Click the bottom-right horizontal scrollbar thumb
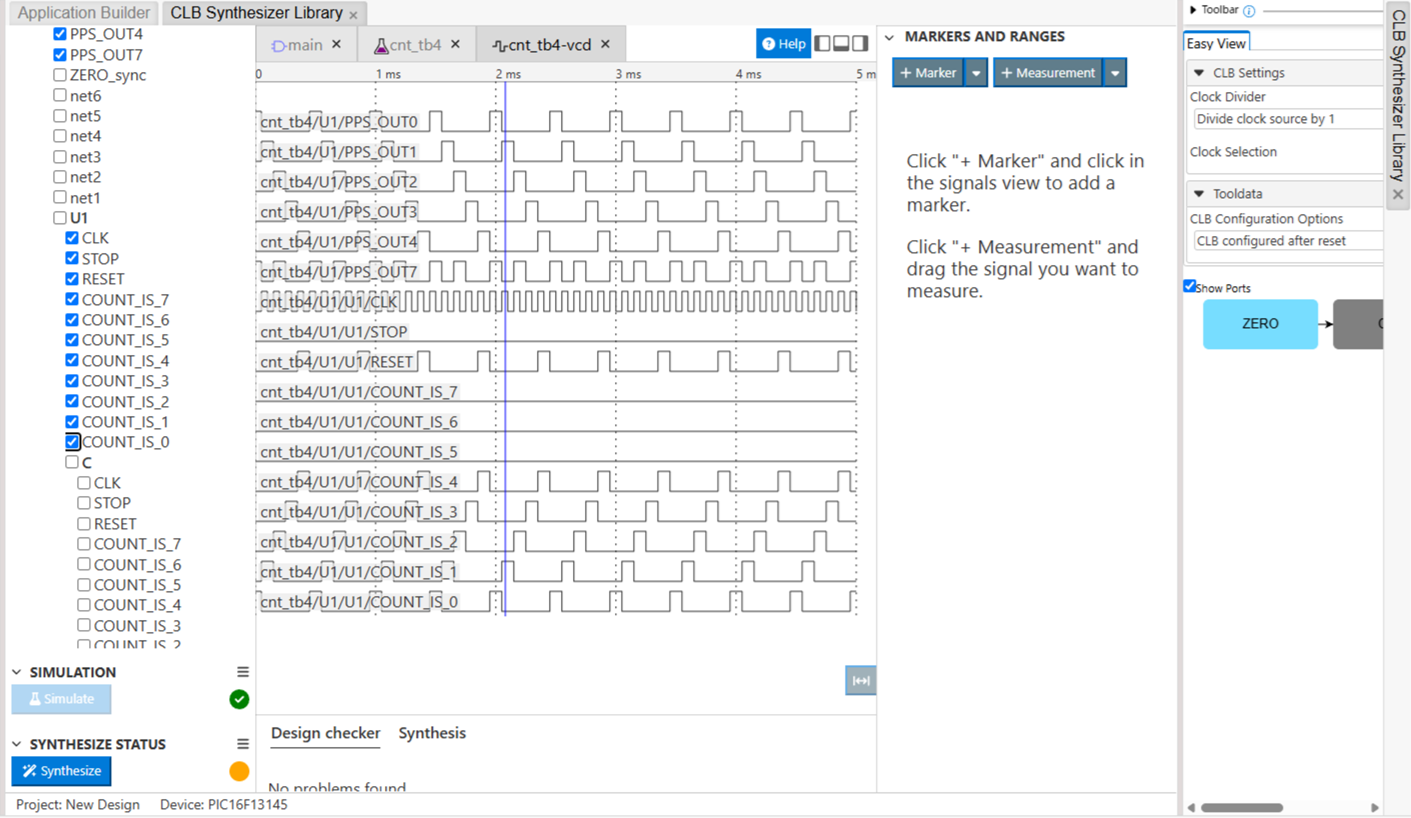This screenshot has width=1411, height=818. tap(1242, 808)
